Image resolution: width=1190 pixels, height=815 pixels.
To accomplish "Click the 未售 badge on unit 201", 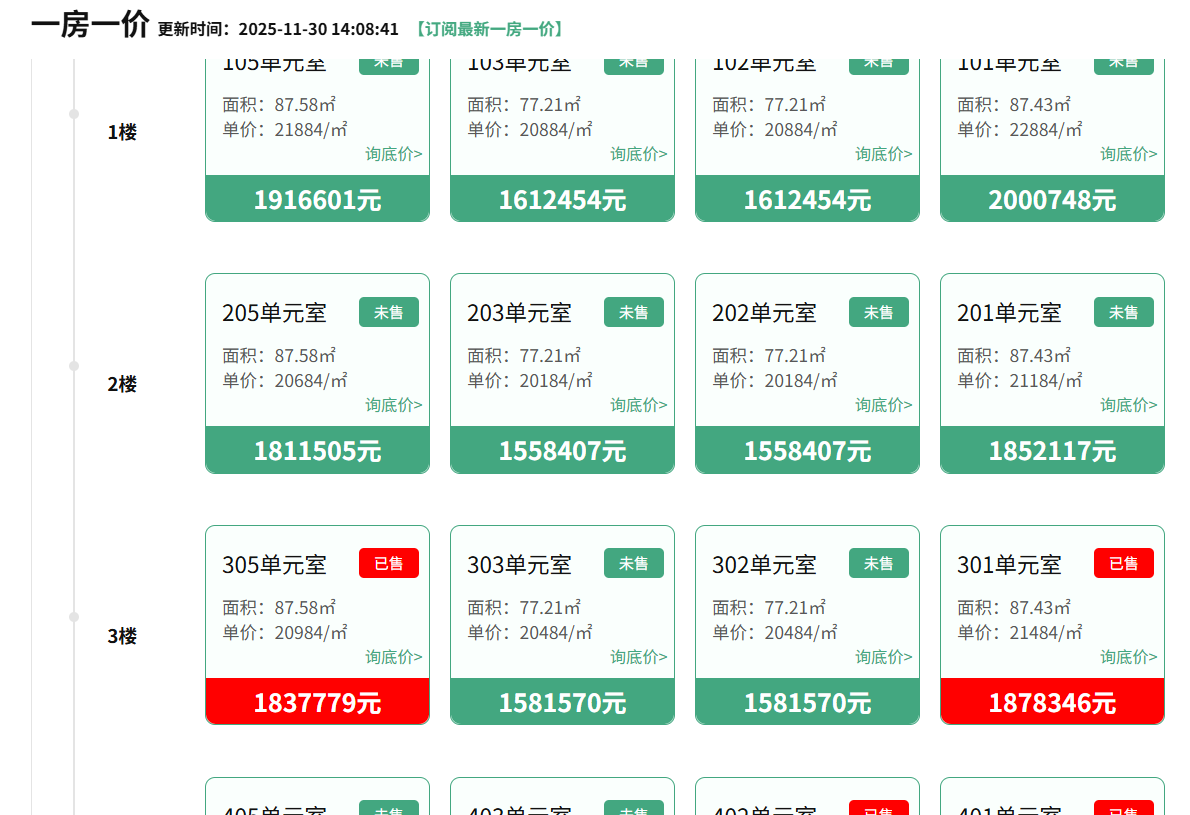I will [x=1123, y=312].
